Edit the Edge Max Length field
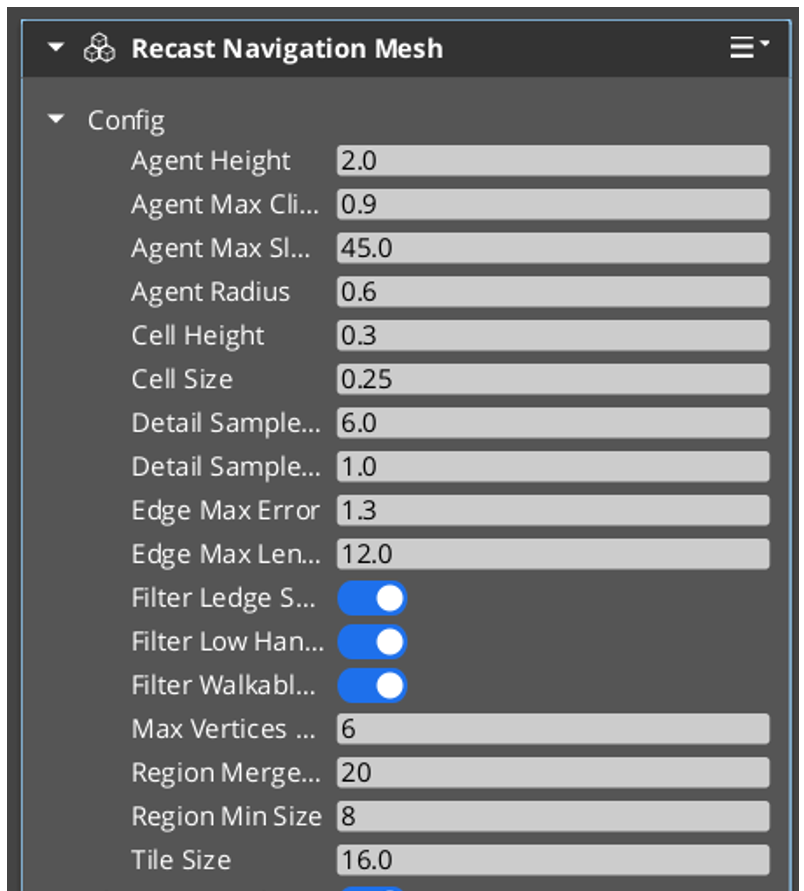The height and width of the screenshot is (891, 804). coord(552,554)
